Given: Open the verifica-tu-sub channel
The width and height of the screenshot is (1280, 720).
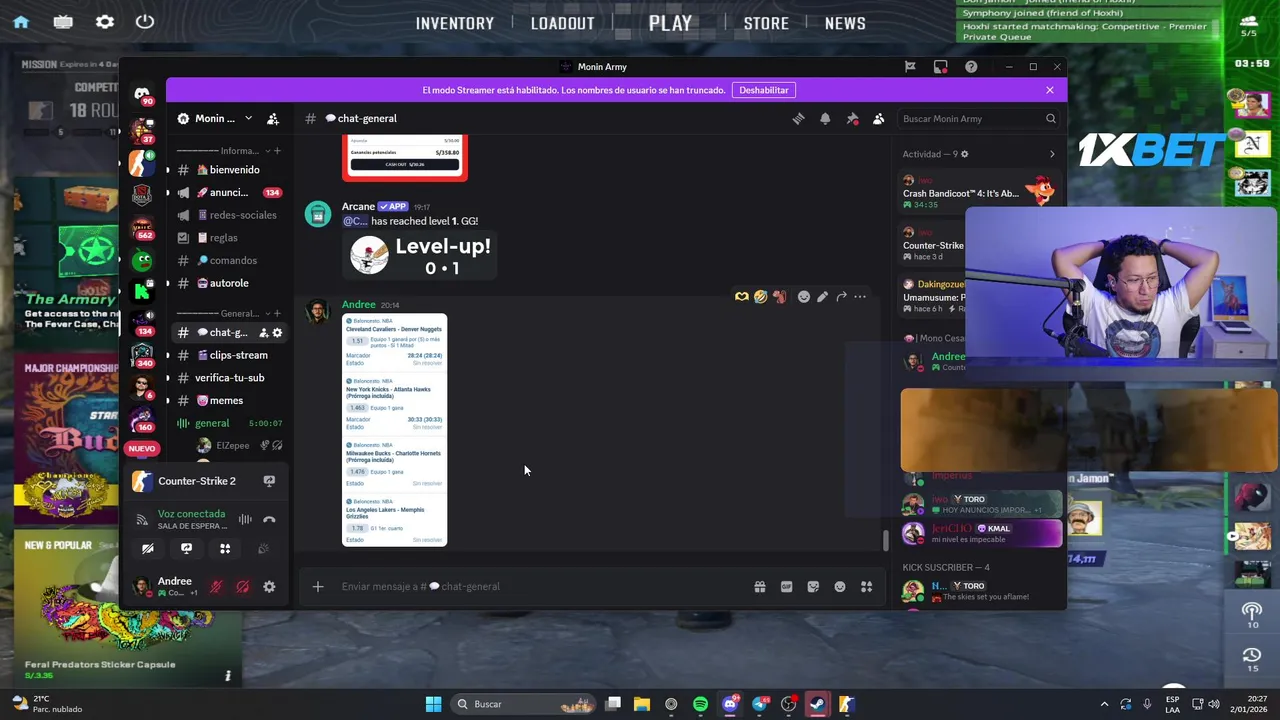Looking at the screenshot, I should coord(228,378).
